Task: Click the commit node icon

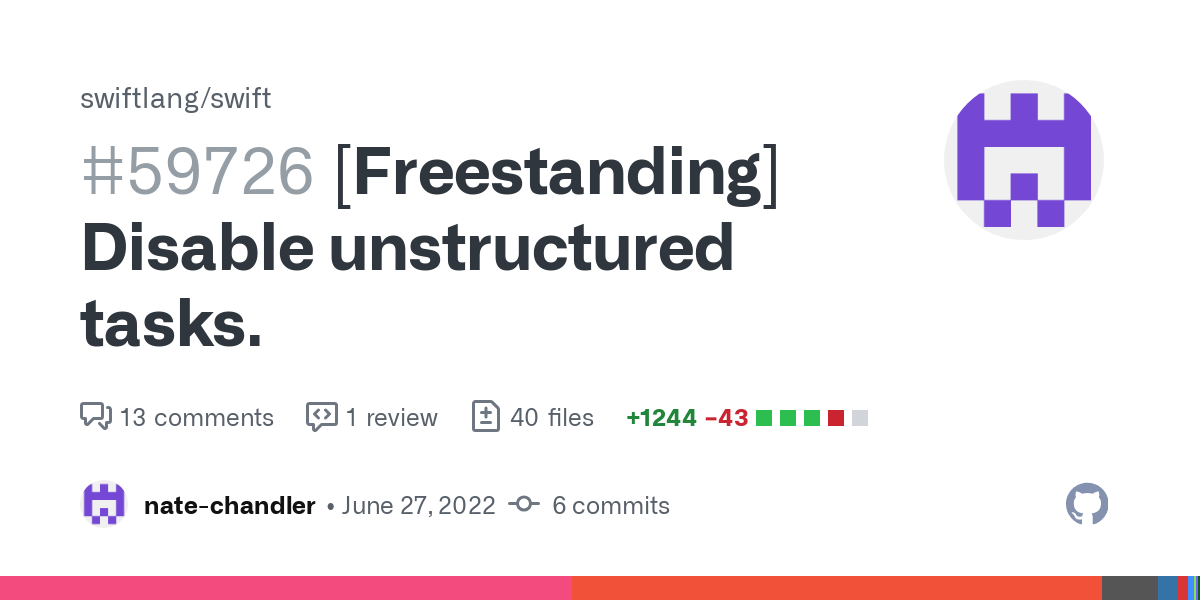Action: point(524,505)
